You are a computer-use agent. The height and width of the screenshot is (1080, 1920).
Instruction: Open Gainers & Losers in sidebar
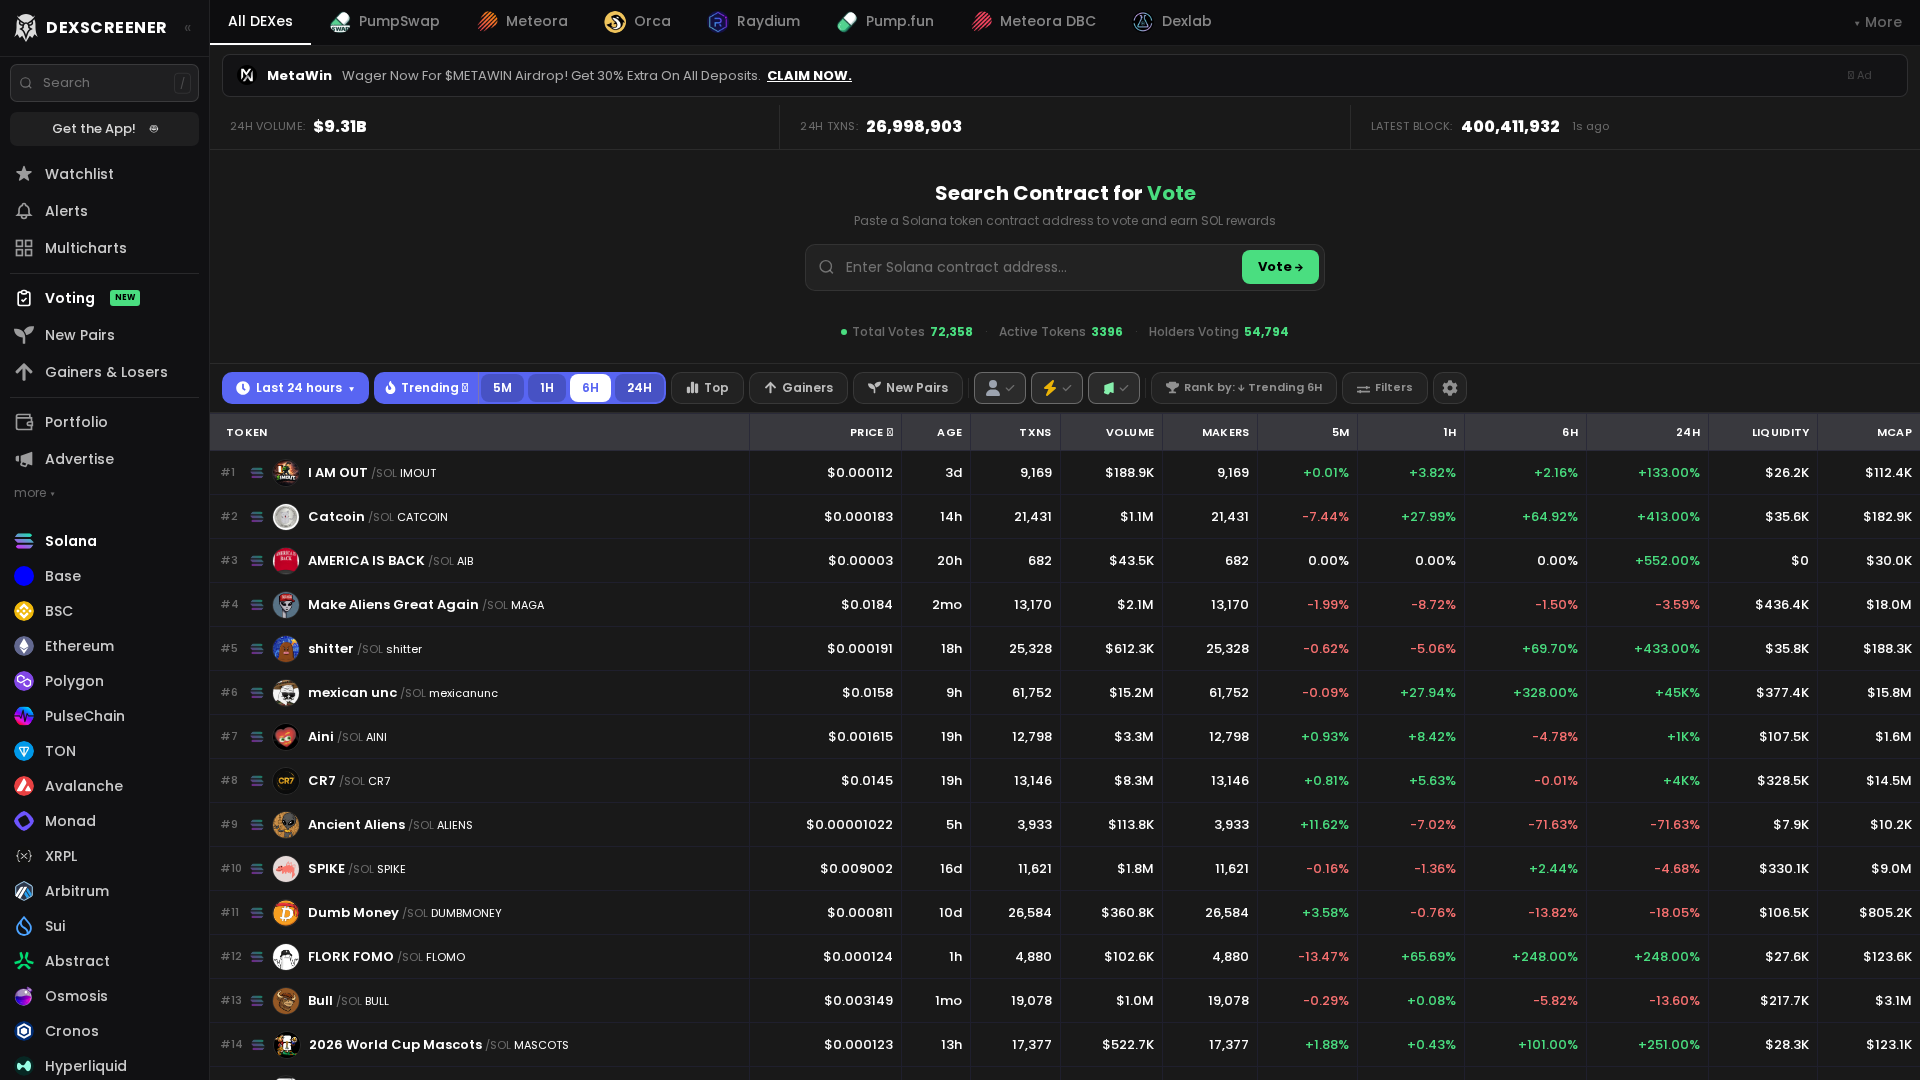coord(104,372)
